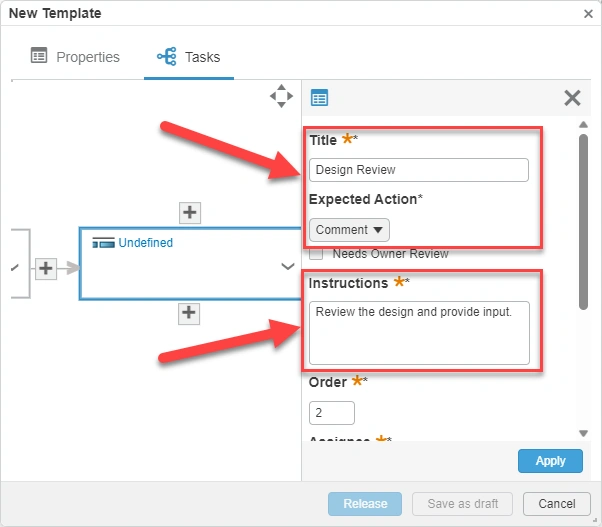Viewport: 602px width, 527px height.
Task: Click the pan arrows icon above canvas
Action: pyautogui.click(x=281, y=96)
